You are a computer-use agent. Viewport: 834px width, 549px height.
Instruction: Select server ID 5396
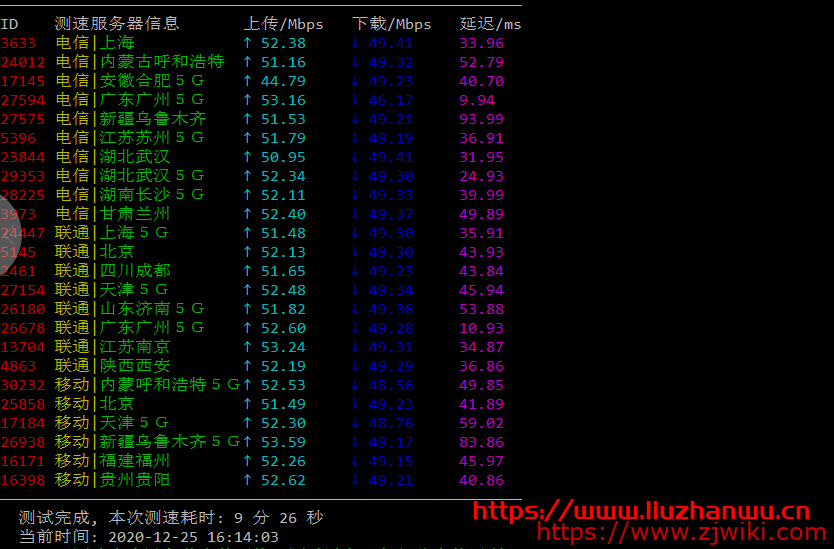coord(18,138)
